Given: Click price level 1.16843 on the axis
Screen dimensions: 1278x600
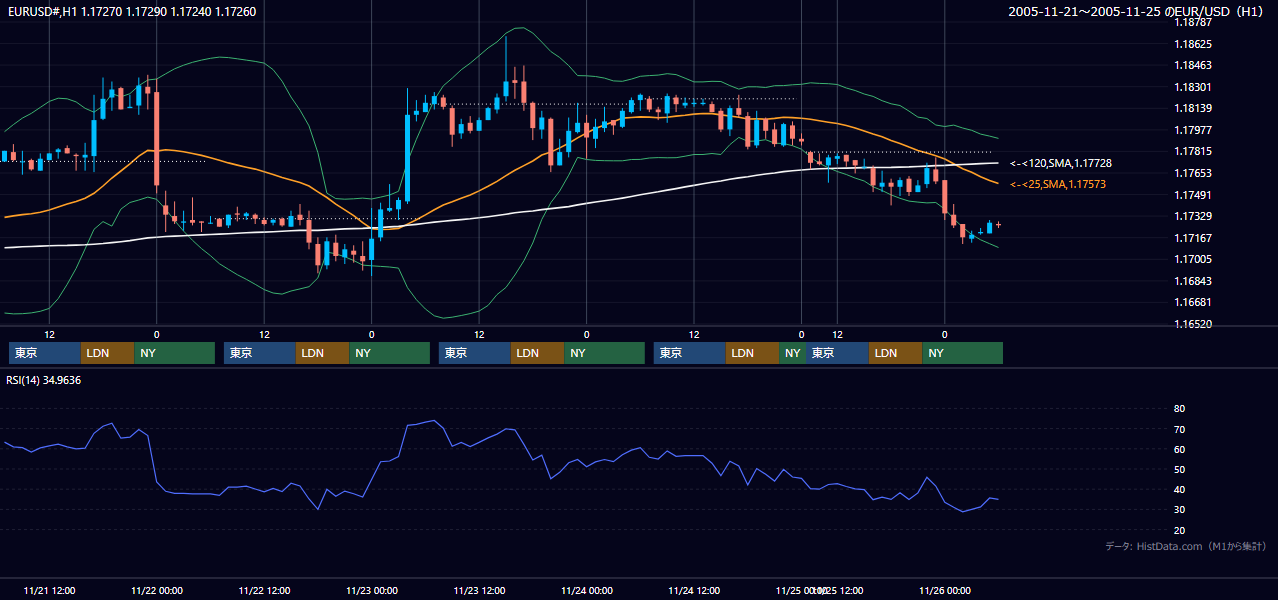Looking at the screenshot, I should (x=1194, y=282).
